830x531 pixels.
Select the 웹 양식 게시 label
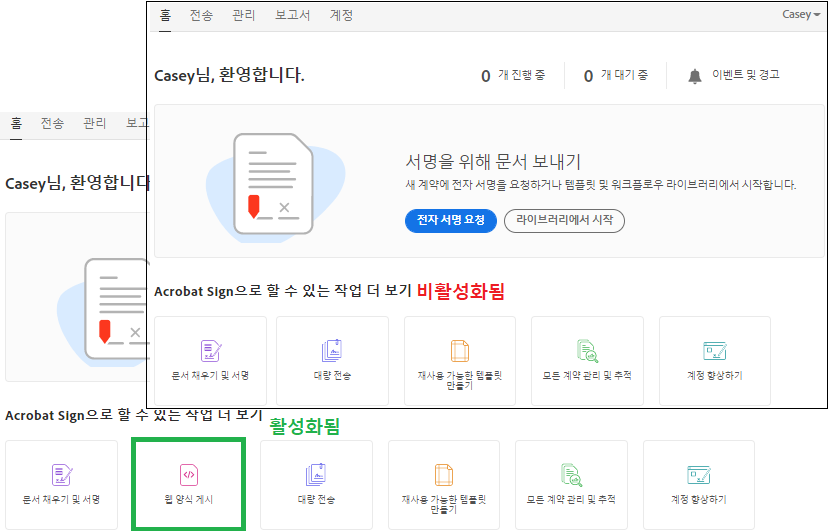[x=188, y=499]
